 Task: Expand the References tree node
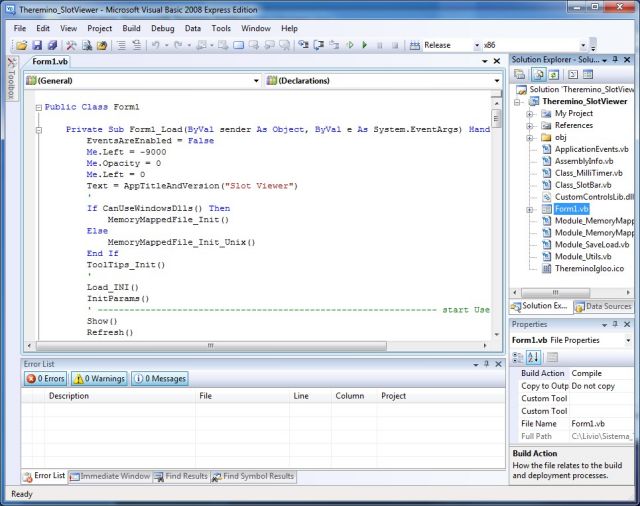coord(530,126)
